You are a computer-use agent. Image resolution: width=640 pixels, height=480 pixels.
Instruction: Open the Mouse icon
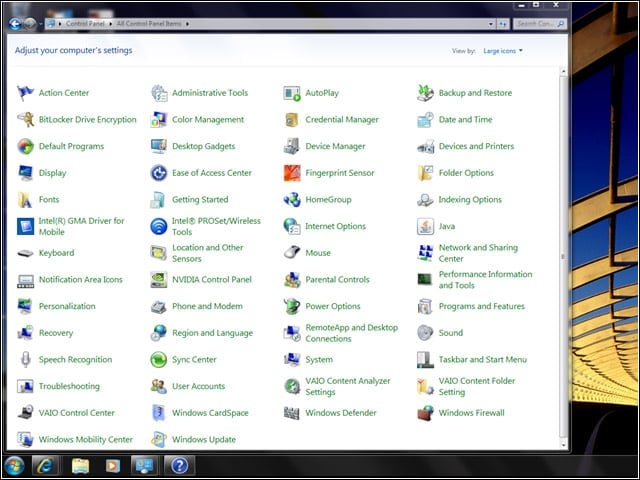292,253
